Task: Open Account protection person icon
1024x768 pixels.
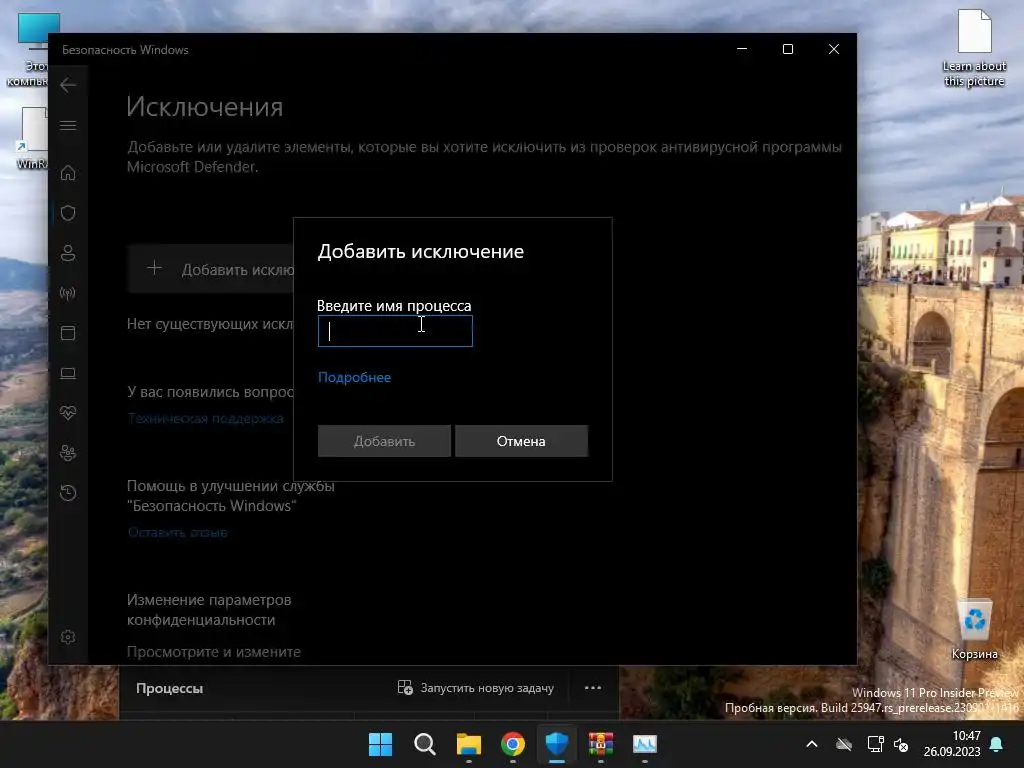Action: (68, 253)
